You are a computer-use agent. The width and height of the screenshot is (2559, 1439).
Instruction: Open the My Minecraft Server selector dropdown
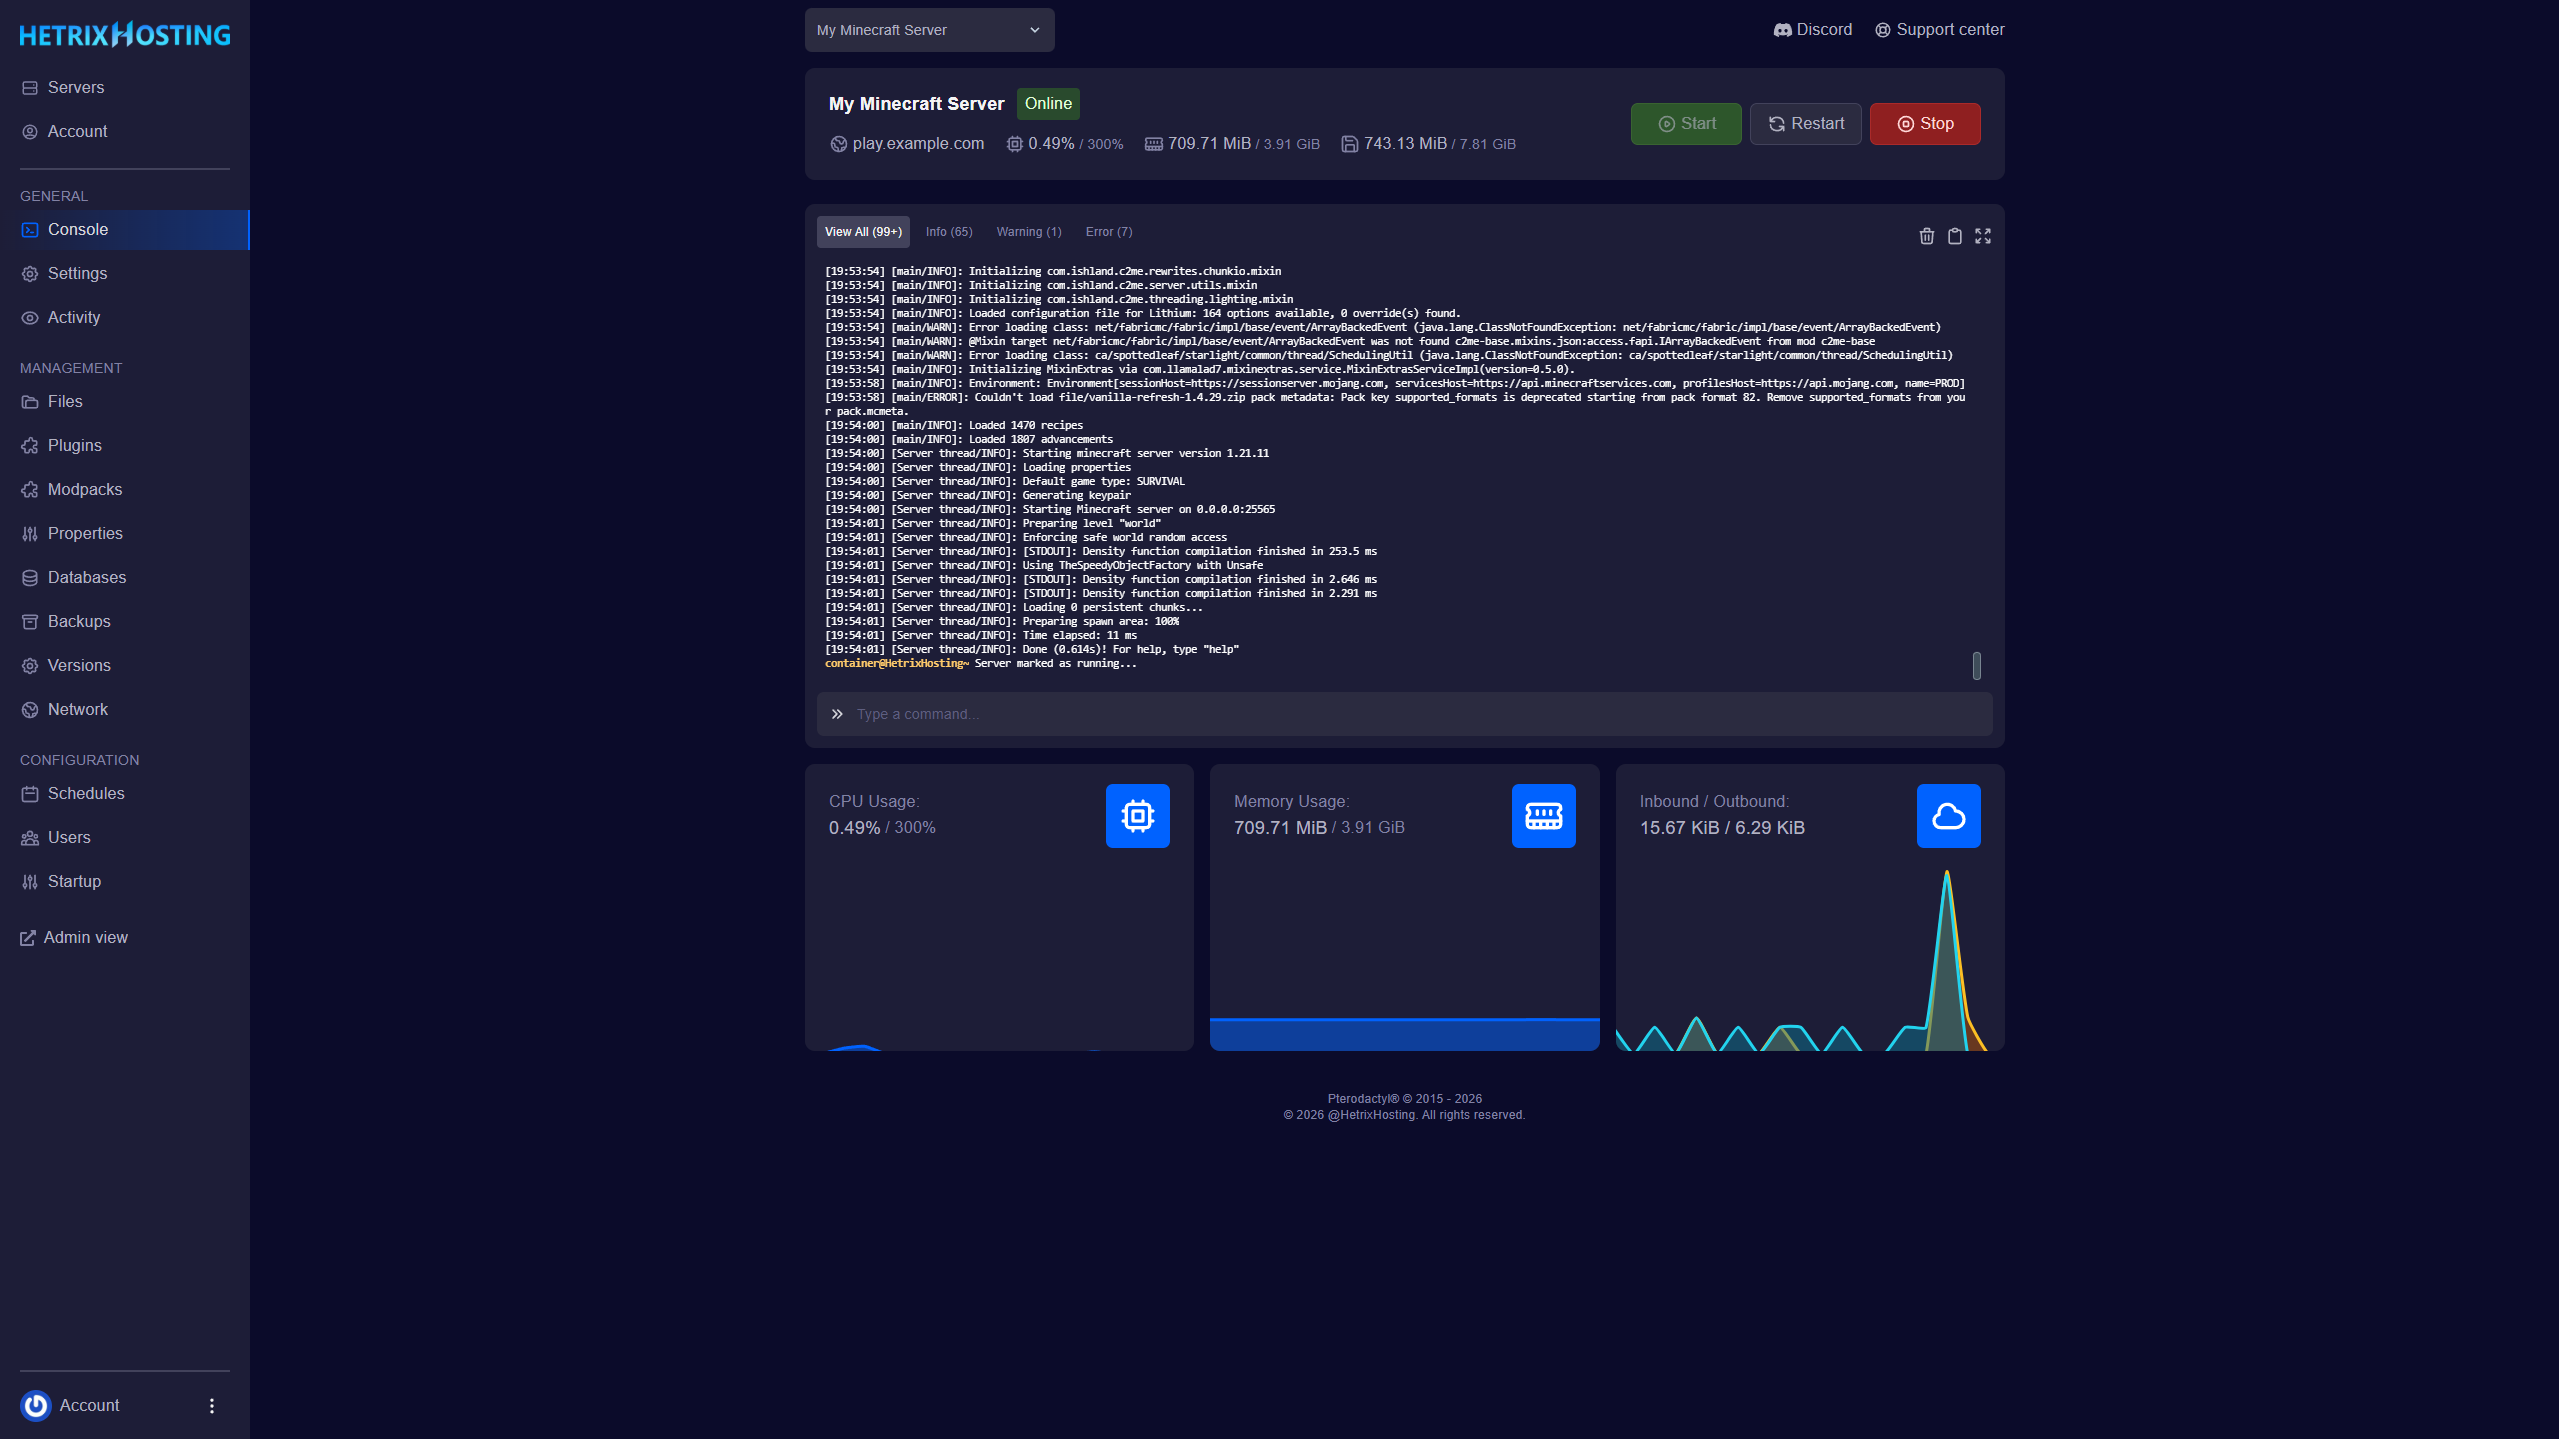(x=929, y=30)
